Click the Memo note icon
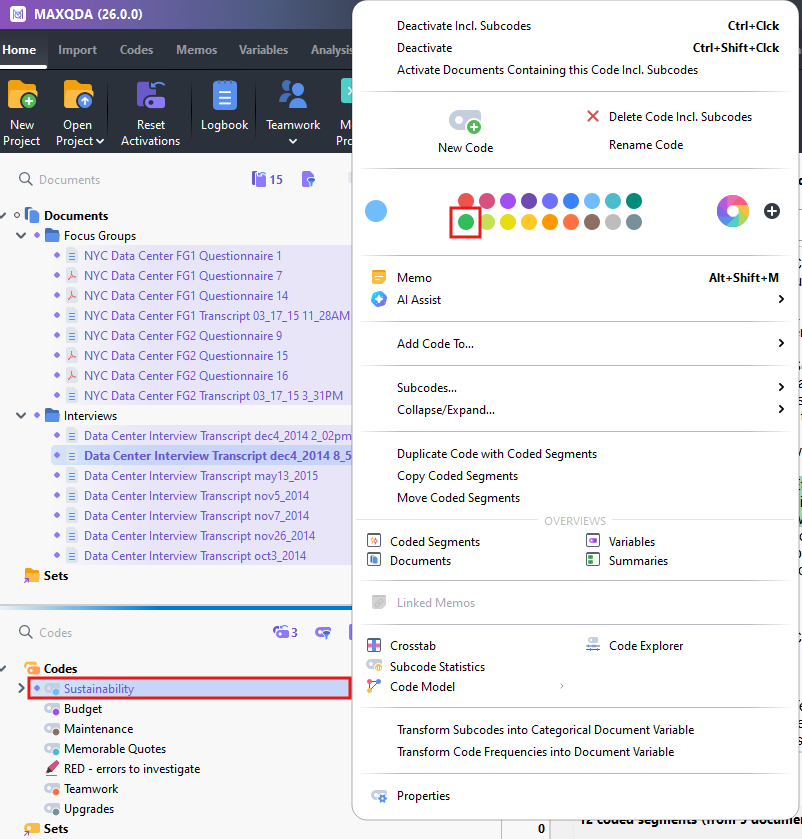This screenshot has width=802, height=839. tap(379, 277)
